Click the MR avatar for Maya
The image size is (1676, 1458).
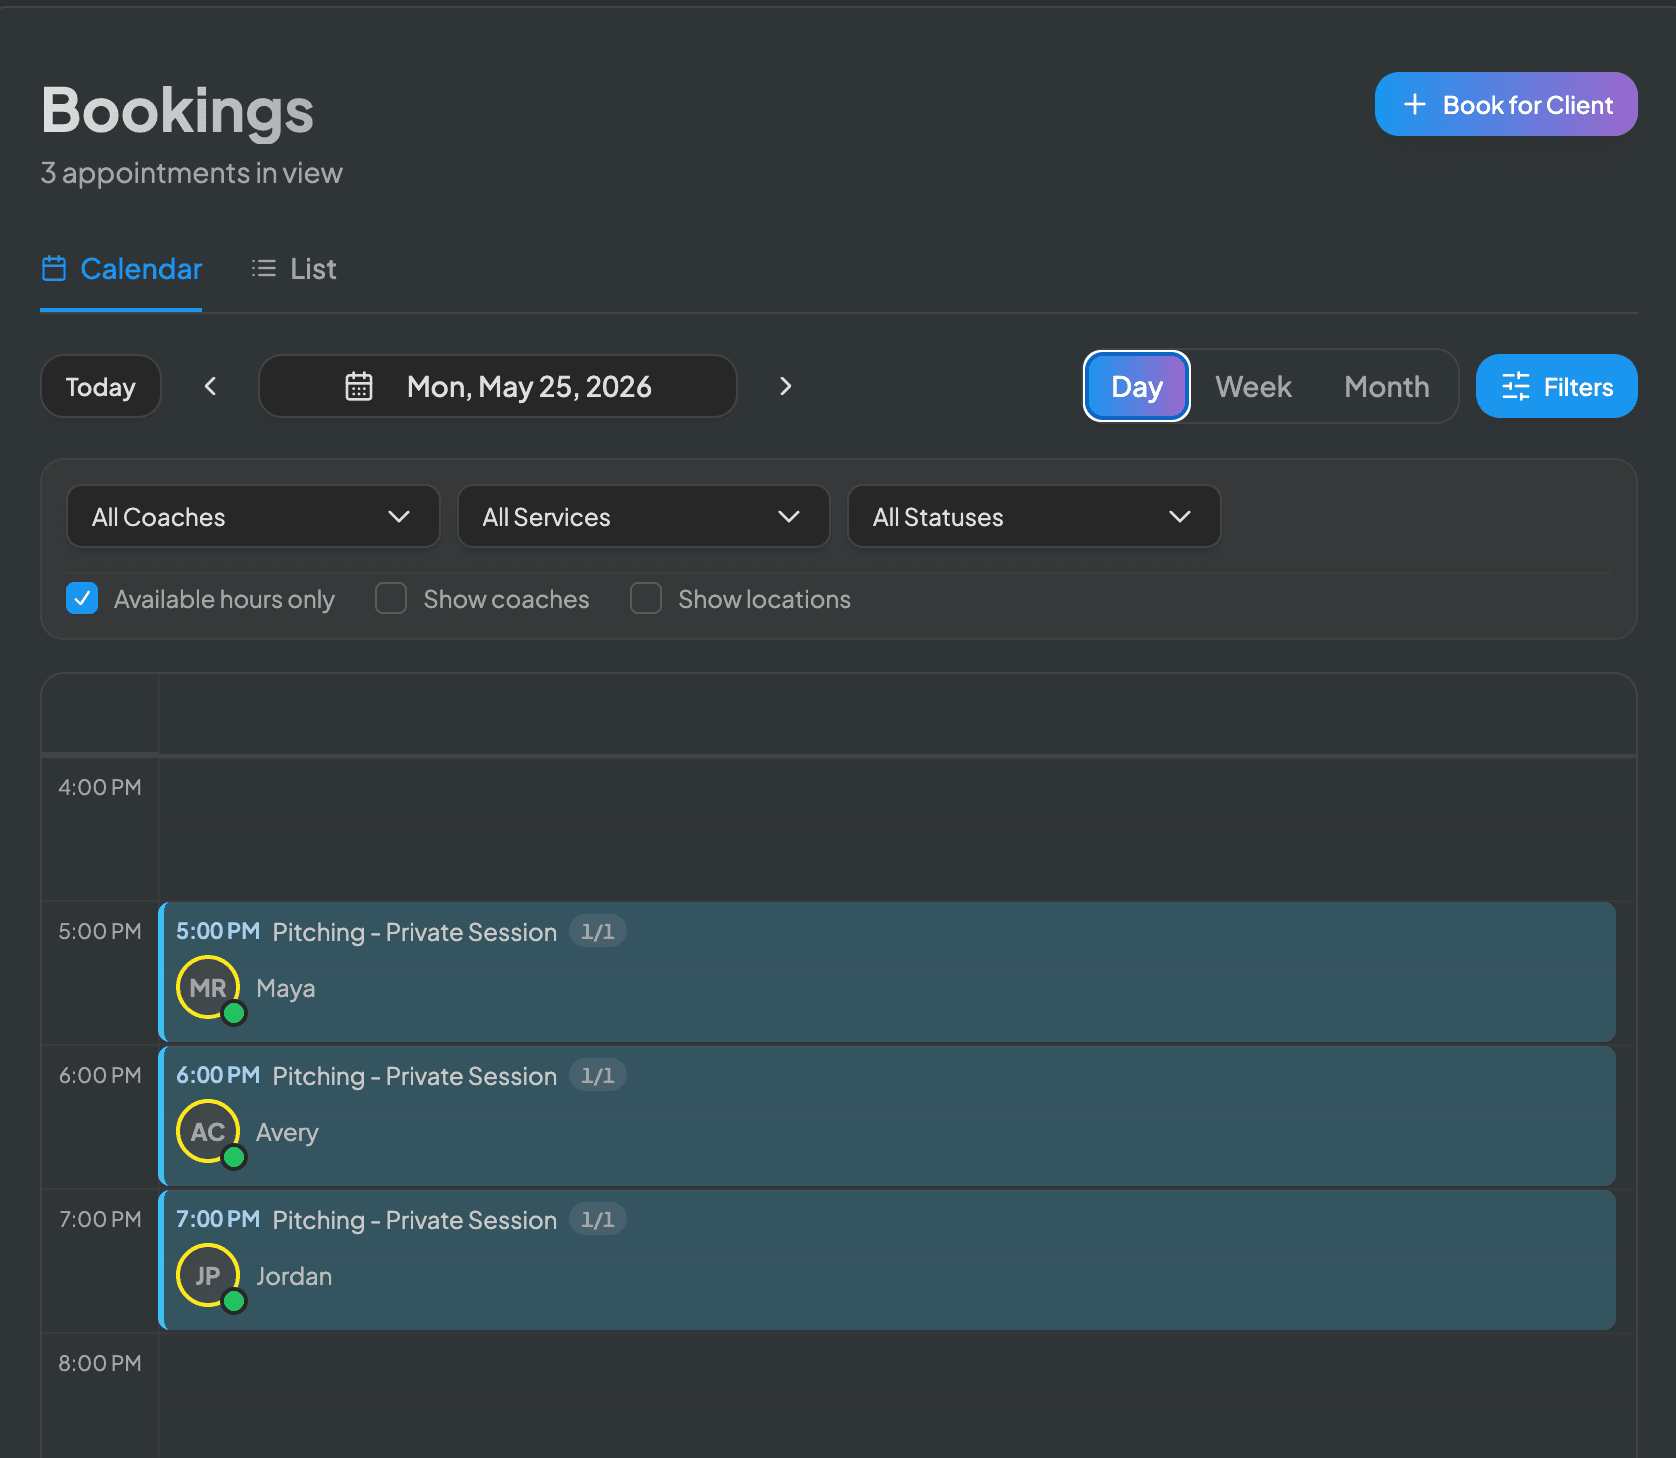(x=208, y=988)
